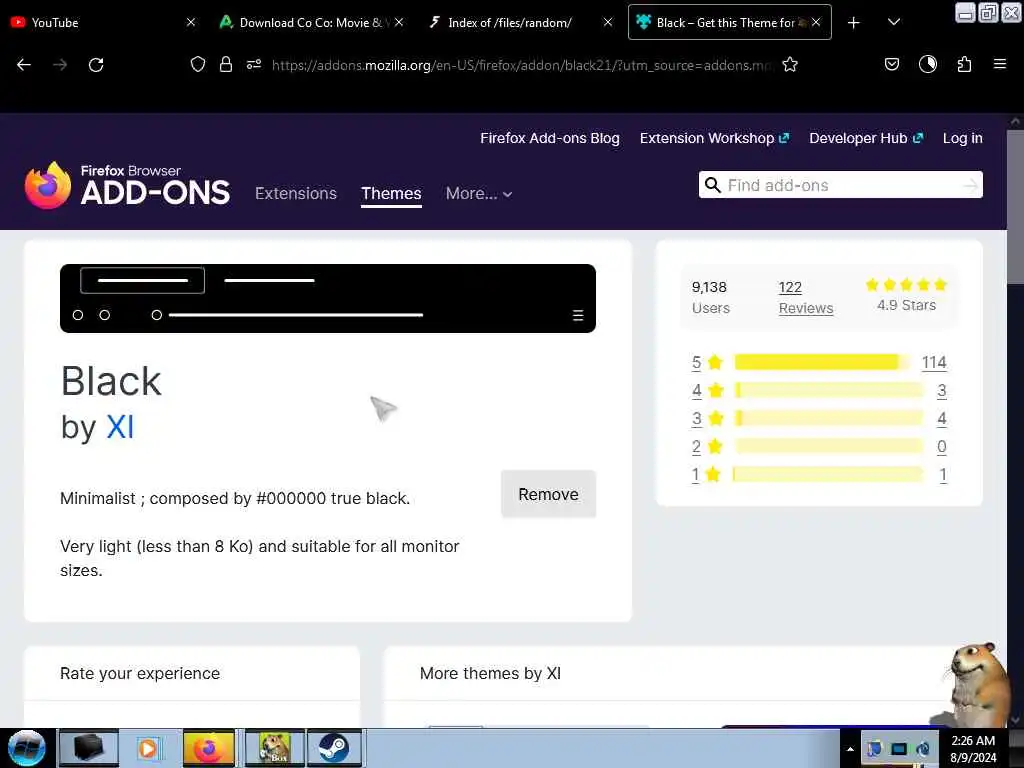
Task: Switch to Download Co Co: Movie tab
Action: 312,22
